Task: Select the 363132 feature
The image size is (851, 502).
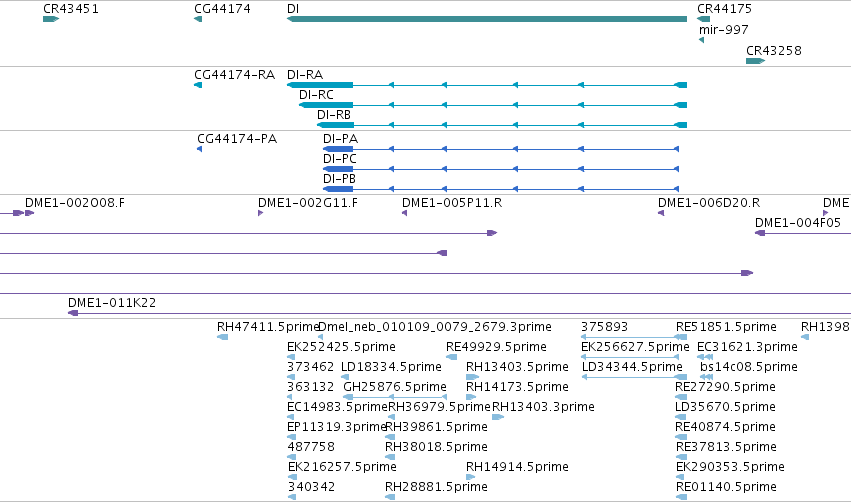Action: coord(291,397)
